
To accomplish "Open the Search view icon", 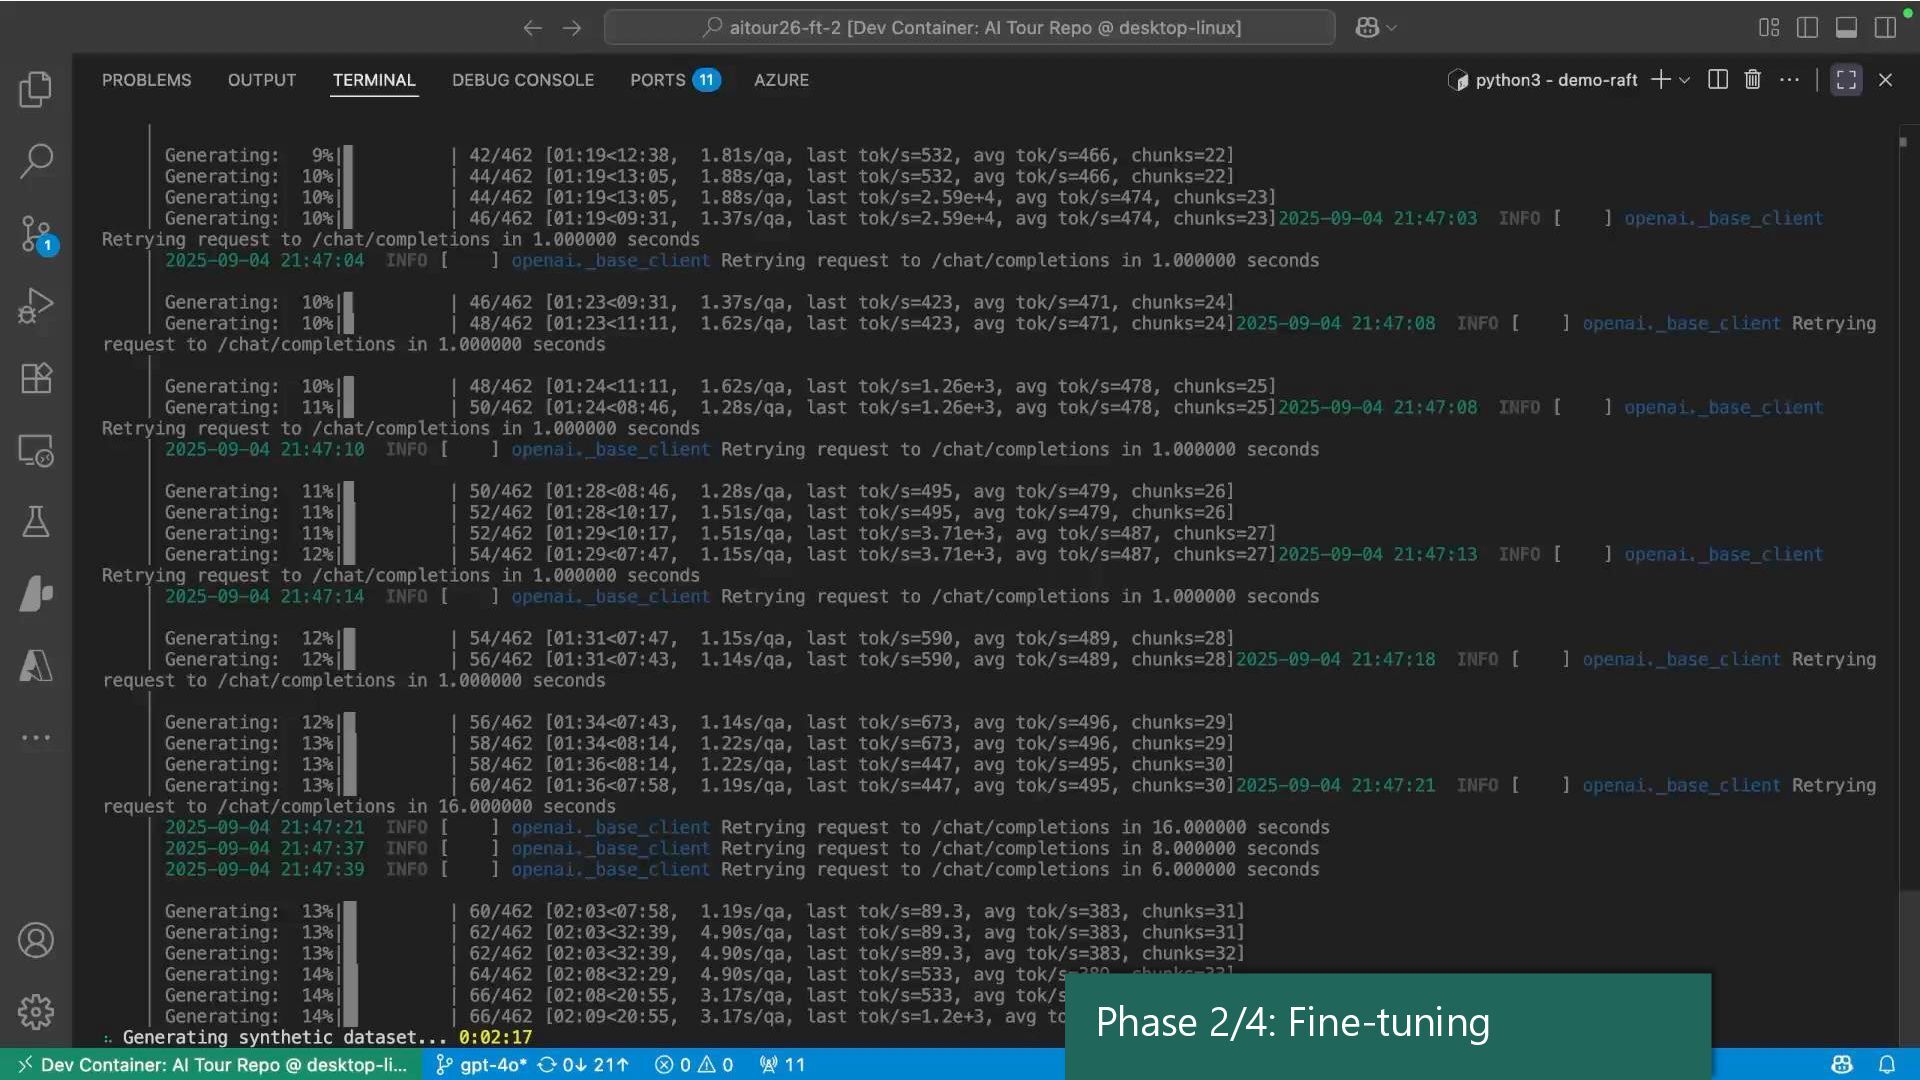I will (x=36, y=161).
